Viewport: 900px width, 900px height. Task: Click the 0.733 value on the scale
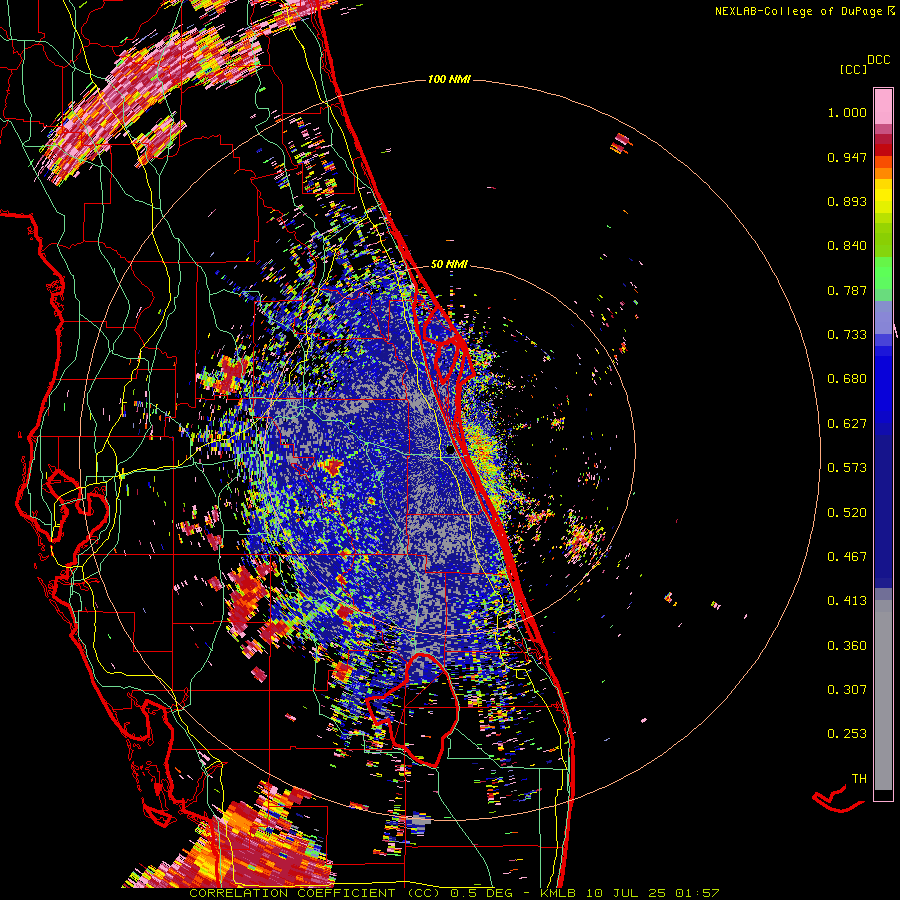847,335
